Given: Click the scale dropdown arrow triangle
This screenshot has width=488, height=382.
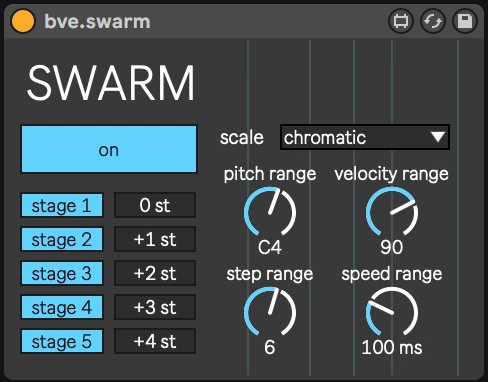Looking at the screenshot, I should [x=437, y=137].
